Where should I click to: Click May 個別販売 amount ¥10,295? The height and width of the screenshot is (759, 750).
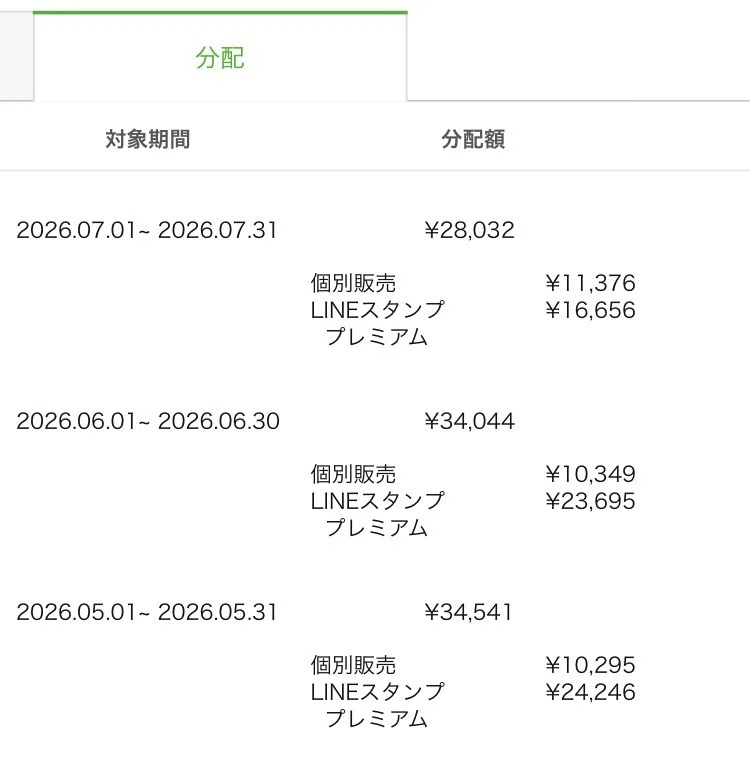(590, 666)
